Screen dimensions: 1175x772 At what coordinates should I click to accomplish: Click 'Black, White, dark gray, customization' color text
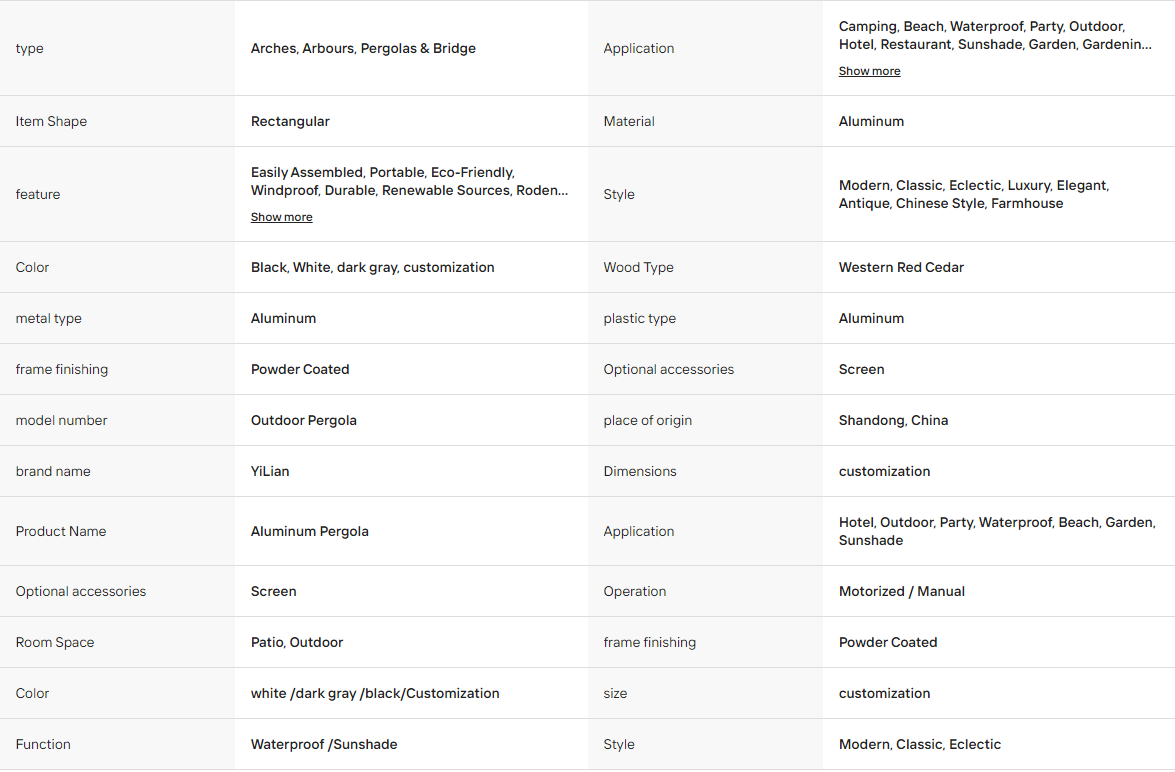(x=372, y=268)
